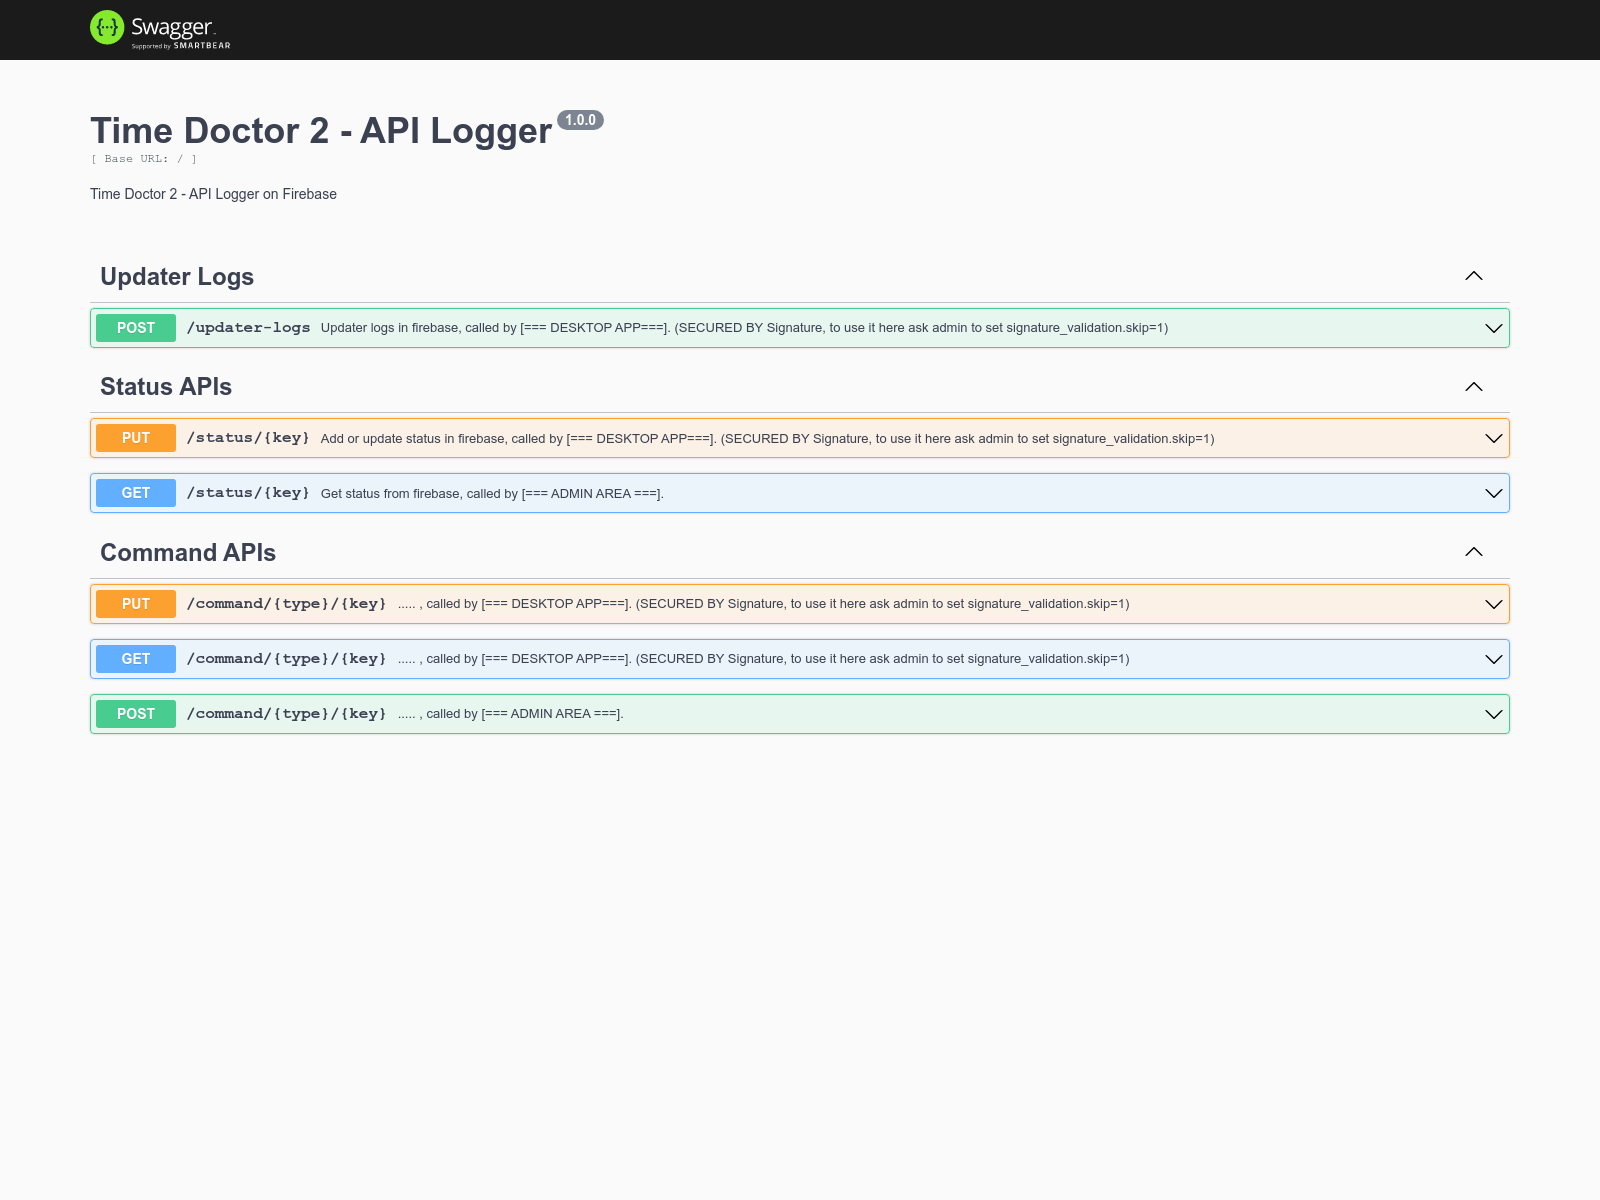Click the DESKTOP APP description in GET /command row
Viewport: 1600px width, 1200px height.
763,659
